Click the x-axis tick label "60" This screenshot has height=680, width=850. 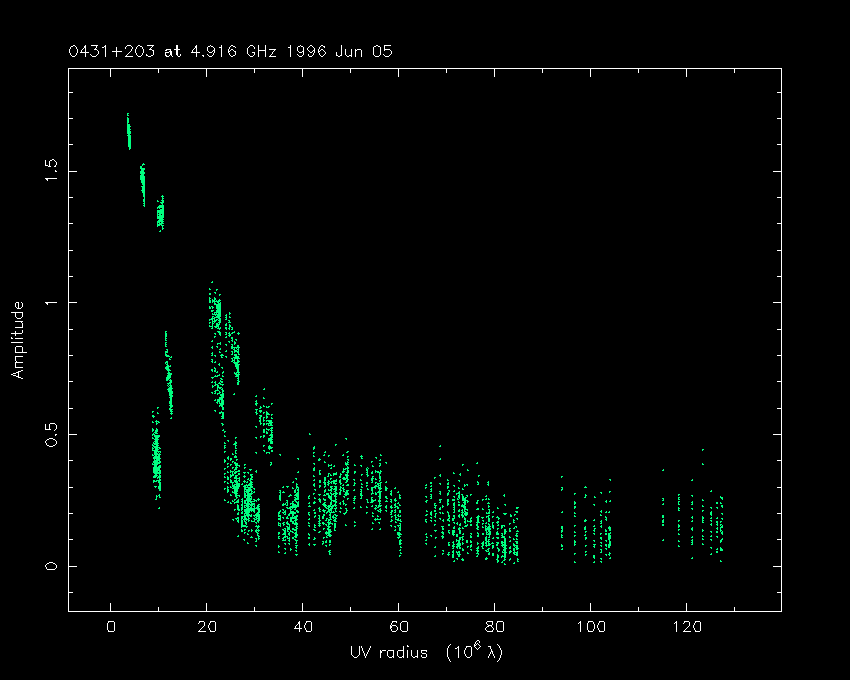click(x=398, y=627)
